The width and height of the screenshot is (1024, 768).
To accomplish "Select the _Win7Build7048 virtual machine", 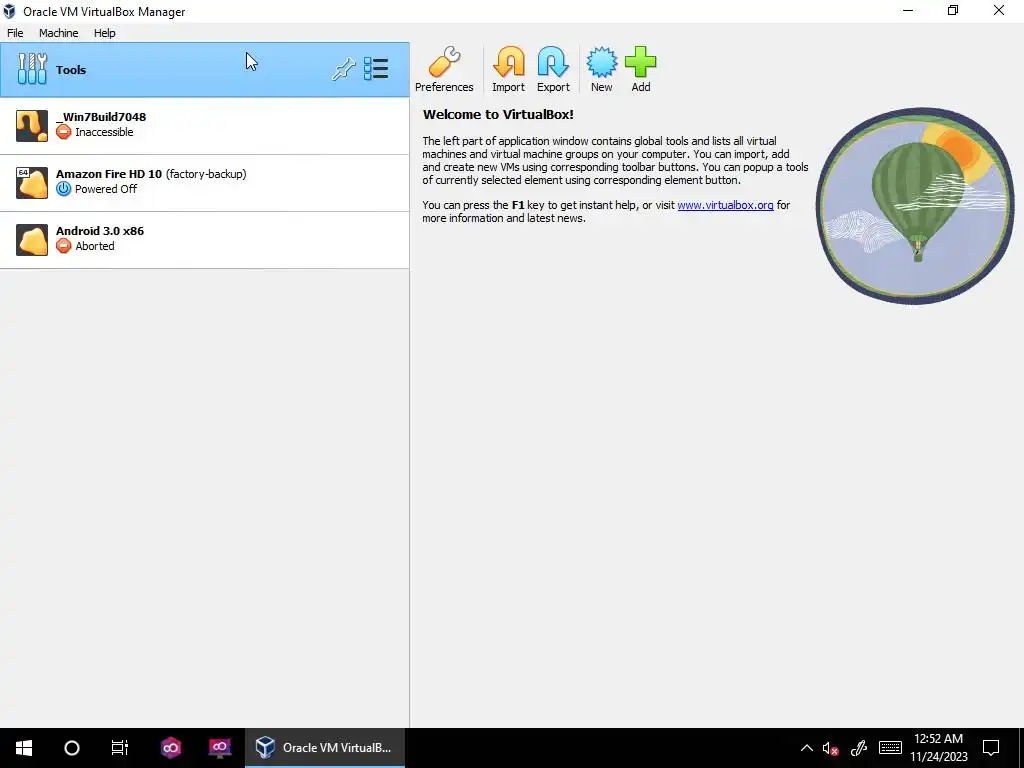I will click(x=204, y=126).
